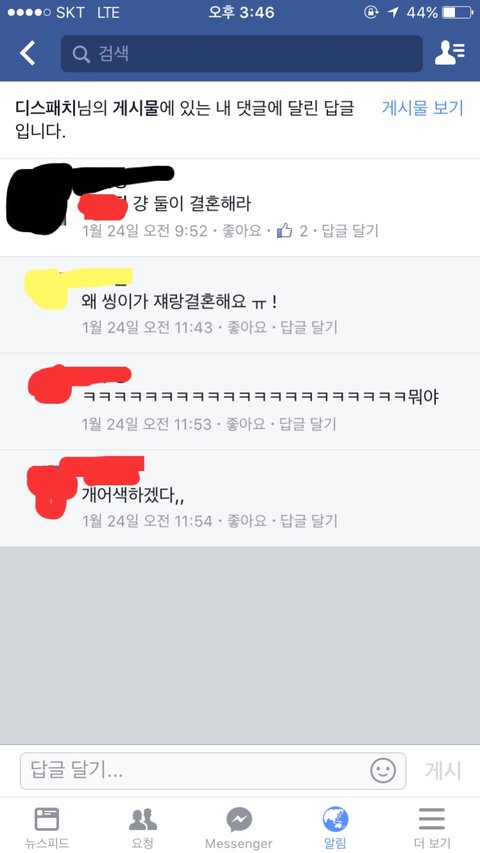
Task: Click the location arrow in status bar
Action: pyautogui.click(x=392, y=13)
